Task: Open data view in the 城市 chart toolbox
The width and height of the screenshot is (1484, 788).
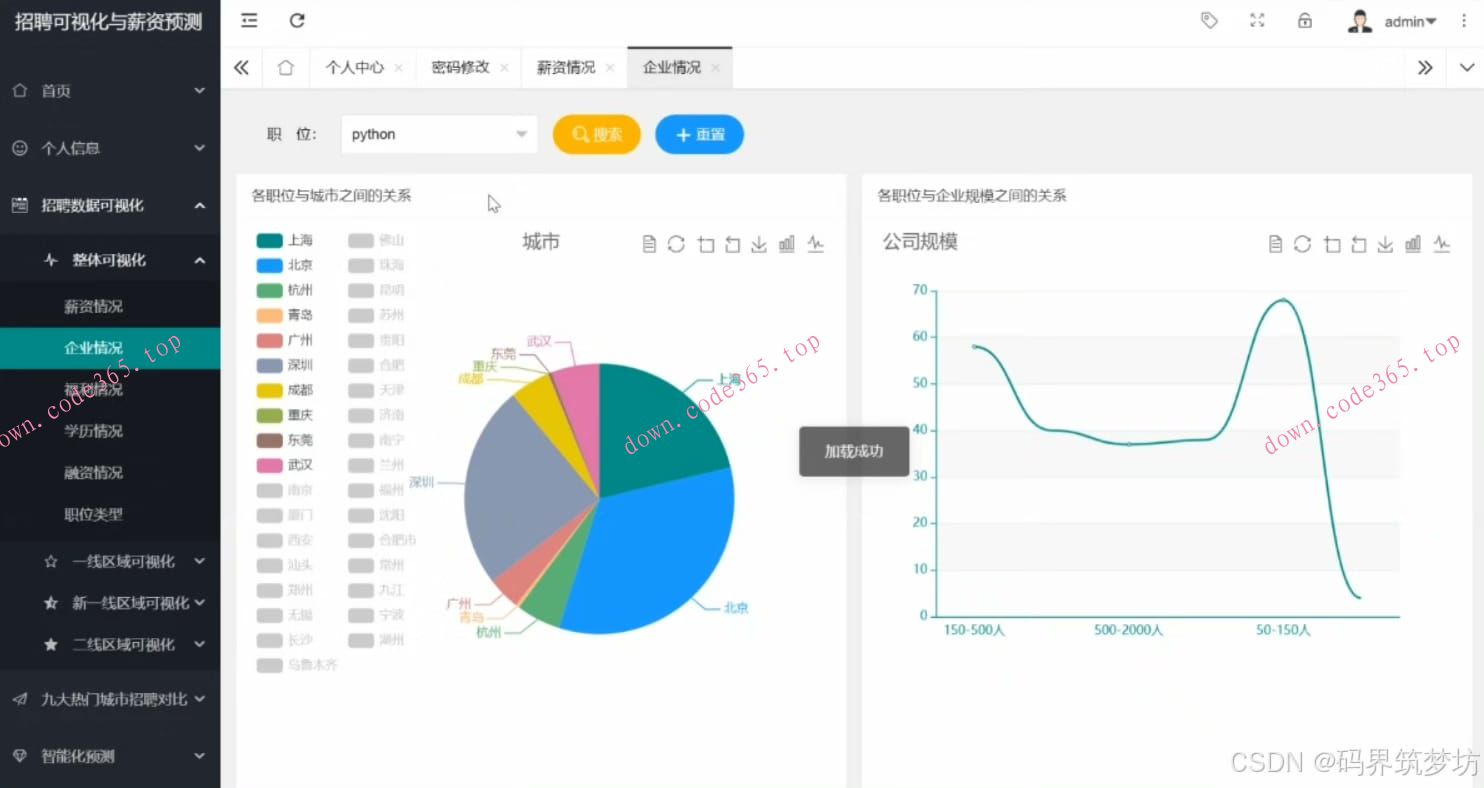Action: 649,244
